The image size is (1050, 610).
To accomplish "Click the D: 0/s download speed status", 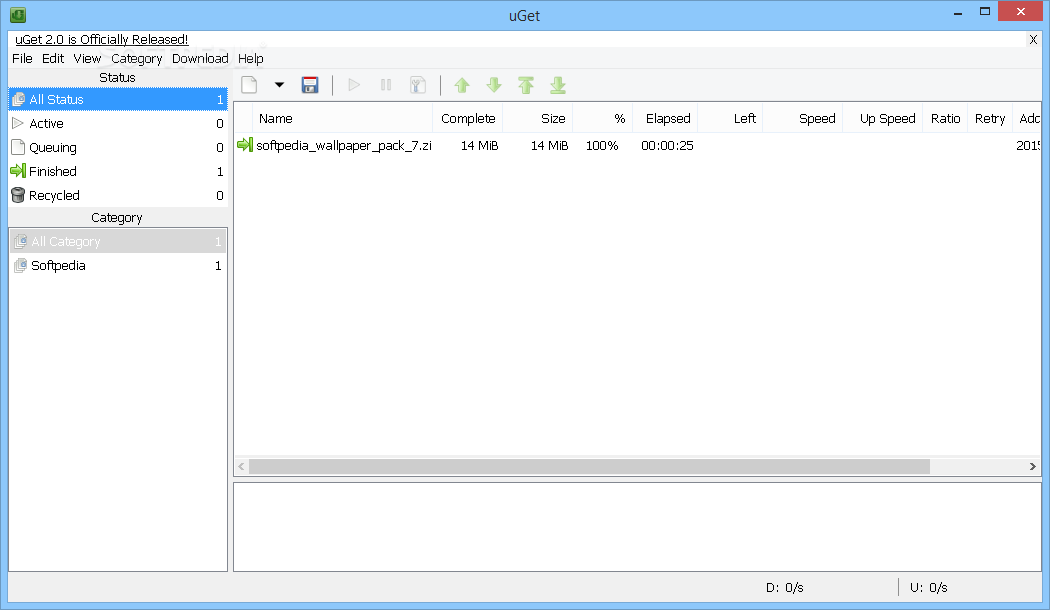I will [x=785, y=587].
